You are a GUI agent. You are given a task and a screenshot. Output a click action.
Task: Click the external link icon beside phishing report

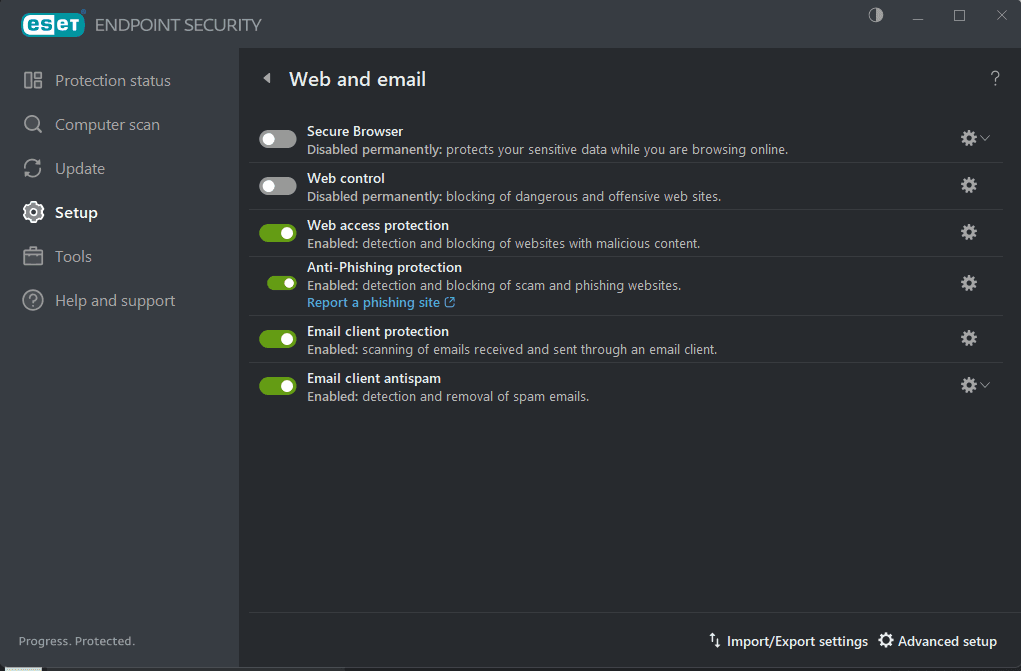tap(450, 302)
